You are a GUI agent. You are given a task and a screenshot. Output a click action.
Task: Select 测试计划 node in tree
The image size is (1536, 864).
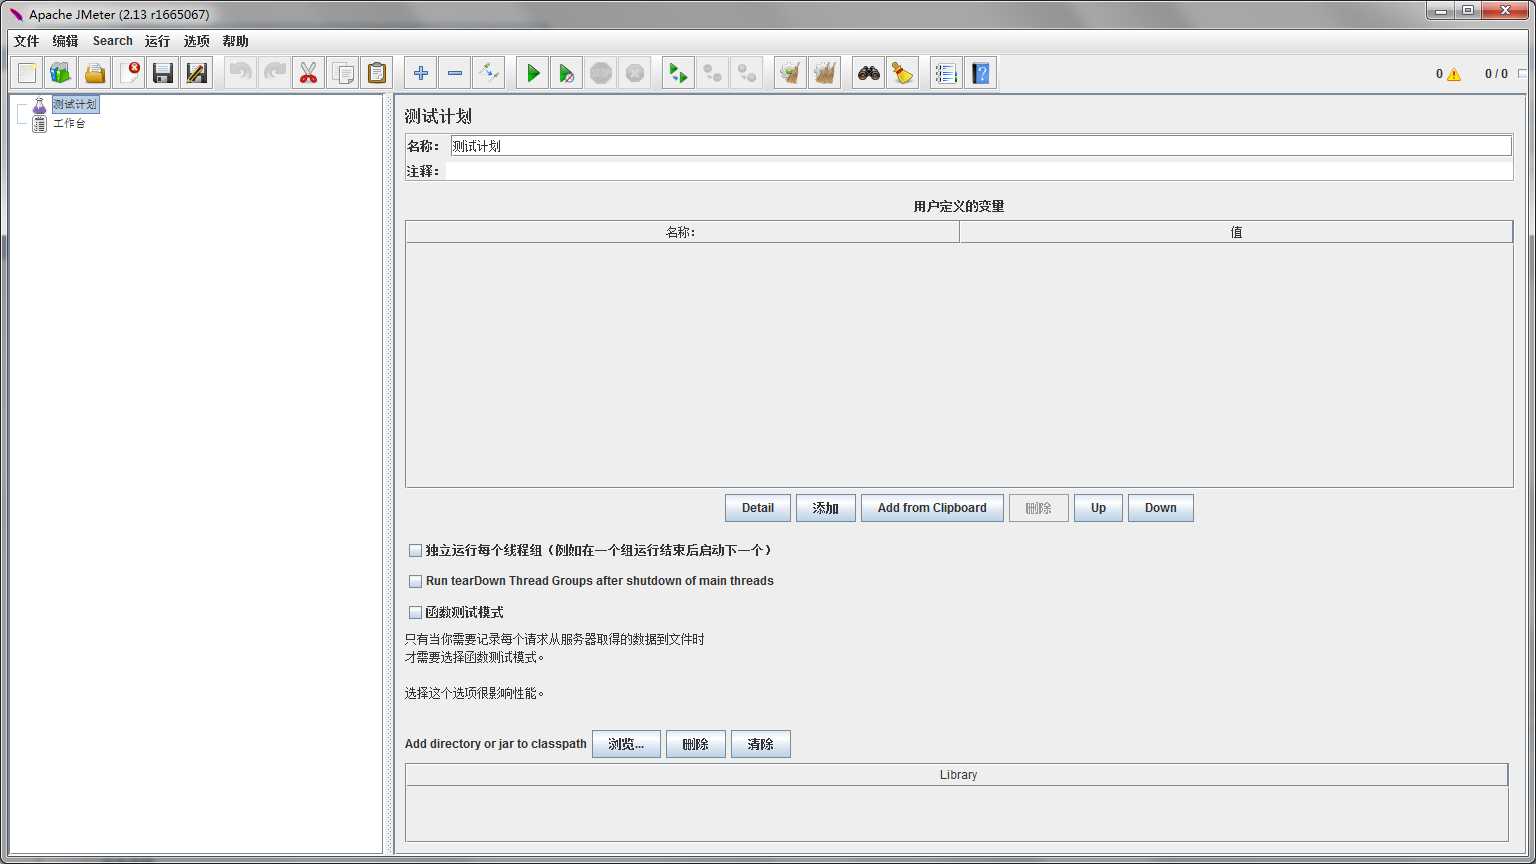point(75,104)
